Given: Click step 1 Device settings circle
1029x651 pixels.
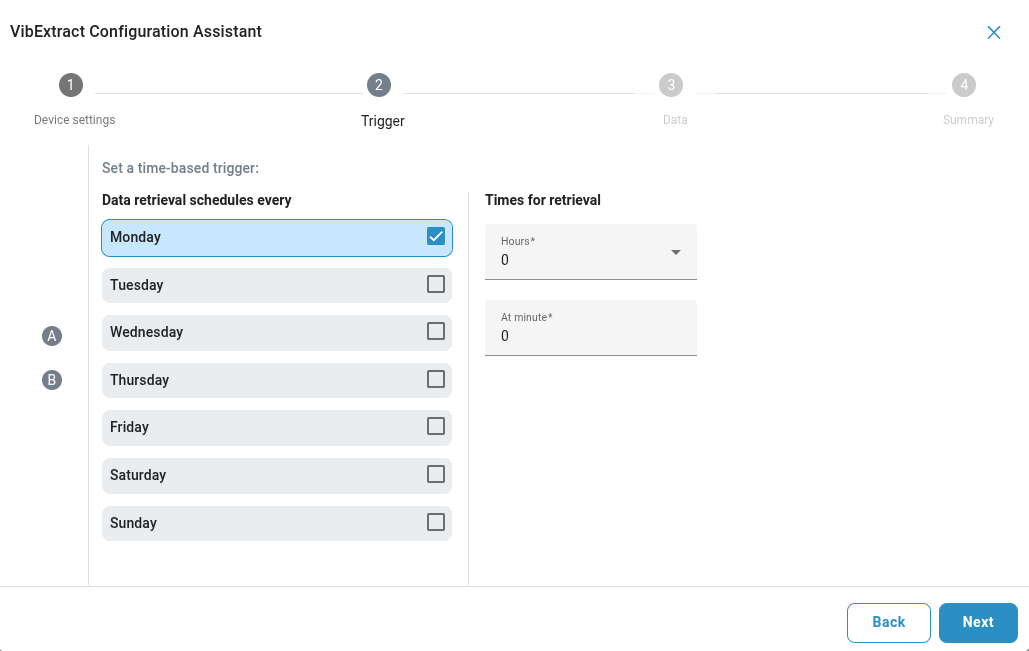Looking at the screenshot, I should [71, 85].
